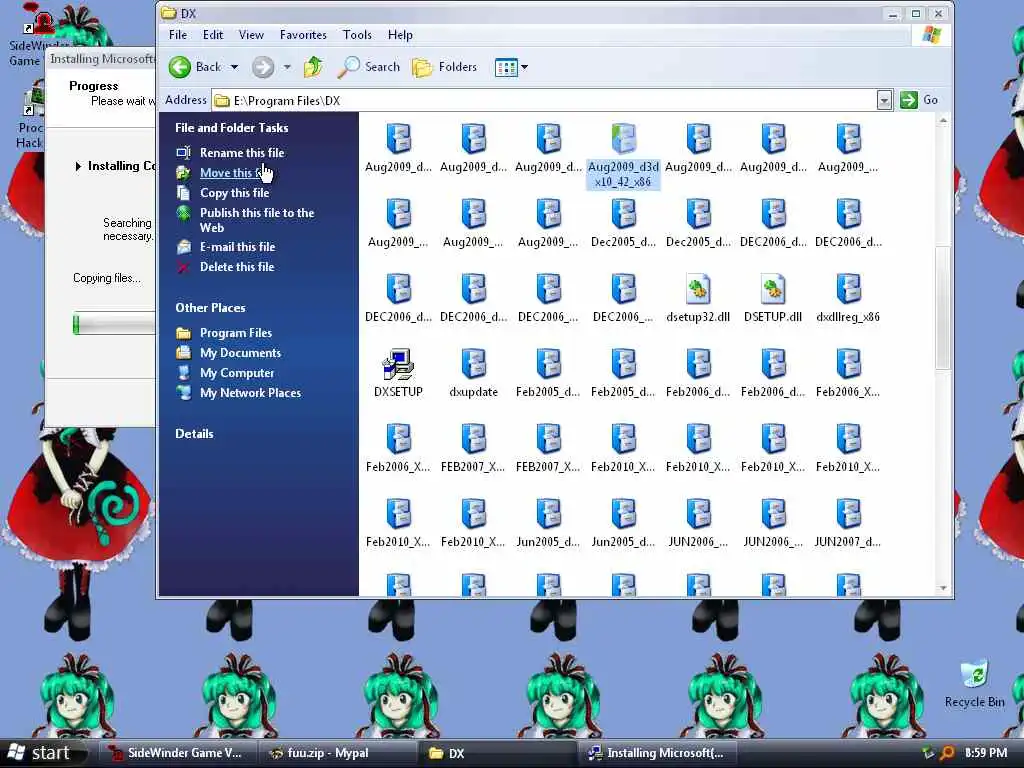Select the dsetup32.dll file icon
Screen dimensions: 1024x768
tap(697, 298)
